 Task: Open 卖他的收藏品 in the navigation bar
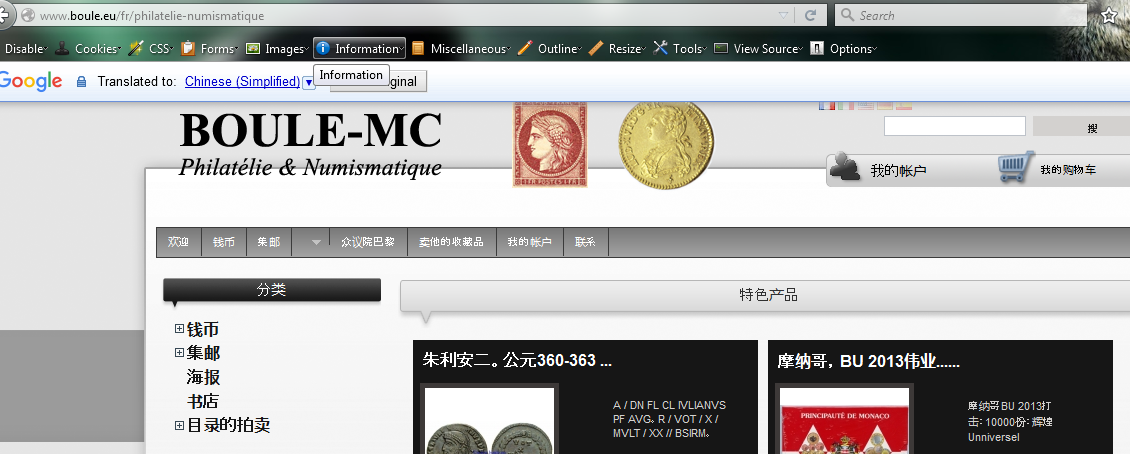[x=451, y=242]
